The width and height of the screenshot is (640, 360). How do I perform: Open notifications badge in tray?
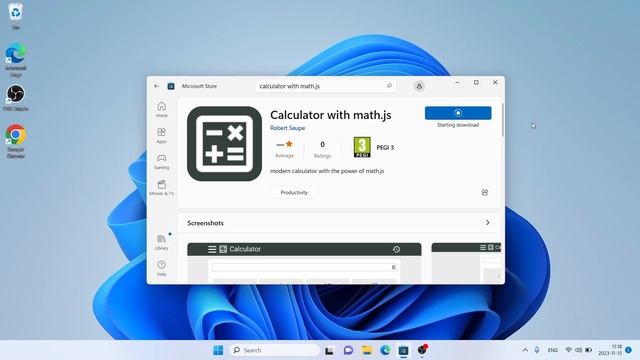[x=629, y=350]
